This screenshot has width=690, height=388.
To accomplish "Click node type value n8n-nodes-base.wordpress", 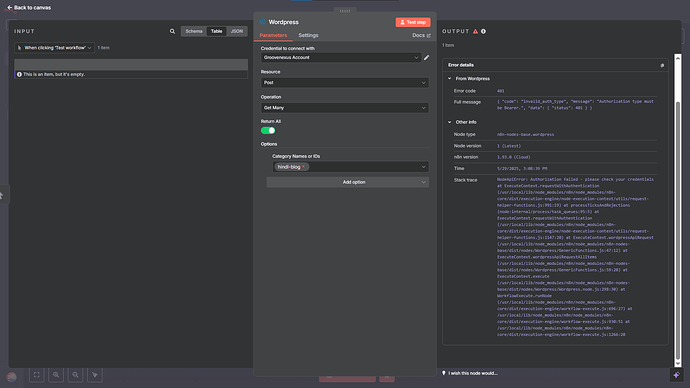I will coord(525,135).
